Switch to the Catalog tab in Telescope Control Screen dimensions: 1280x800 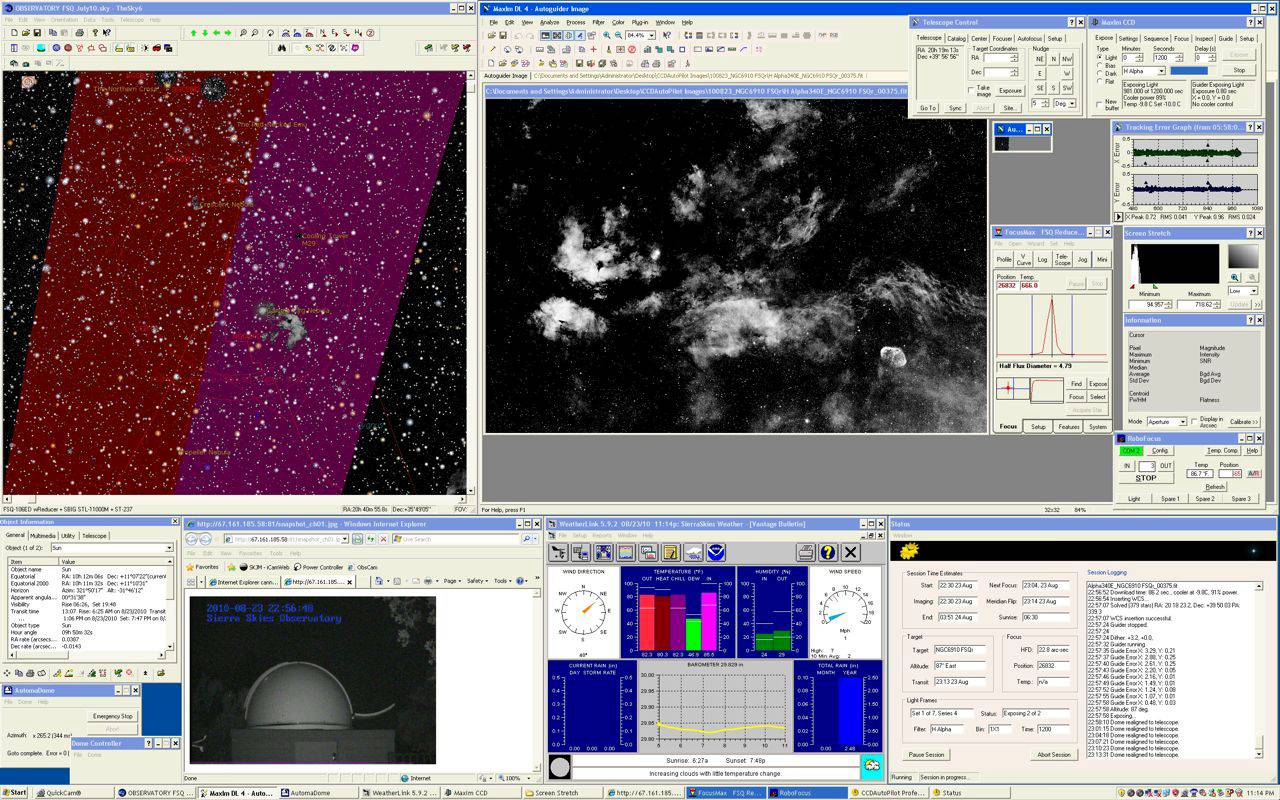click(x=956, y=38)
